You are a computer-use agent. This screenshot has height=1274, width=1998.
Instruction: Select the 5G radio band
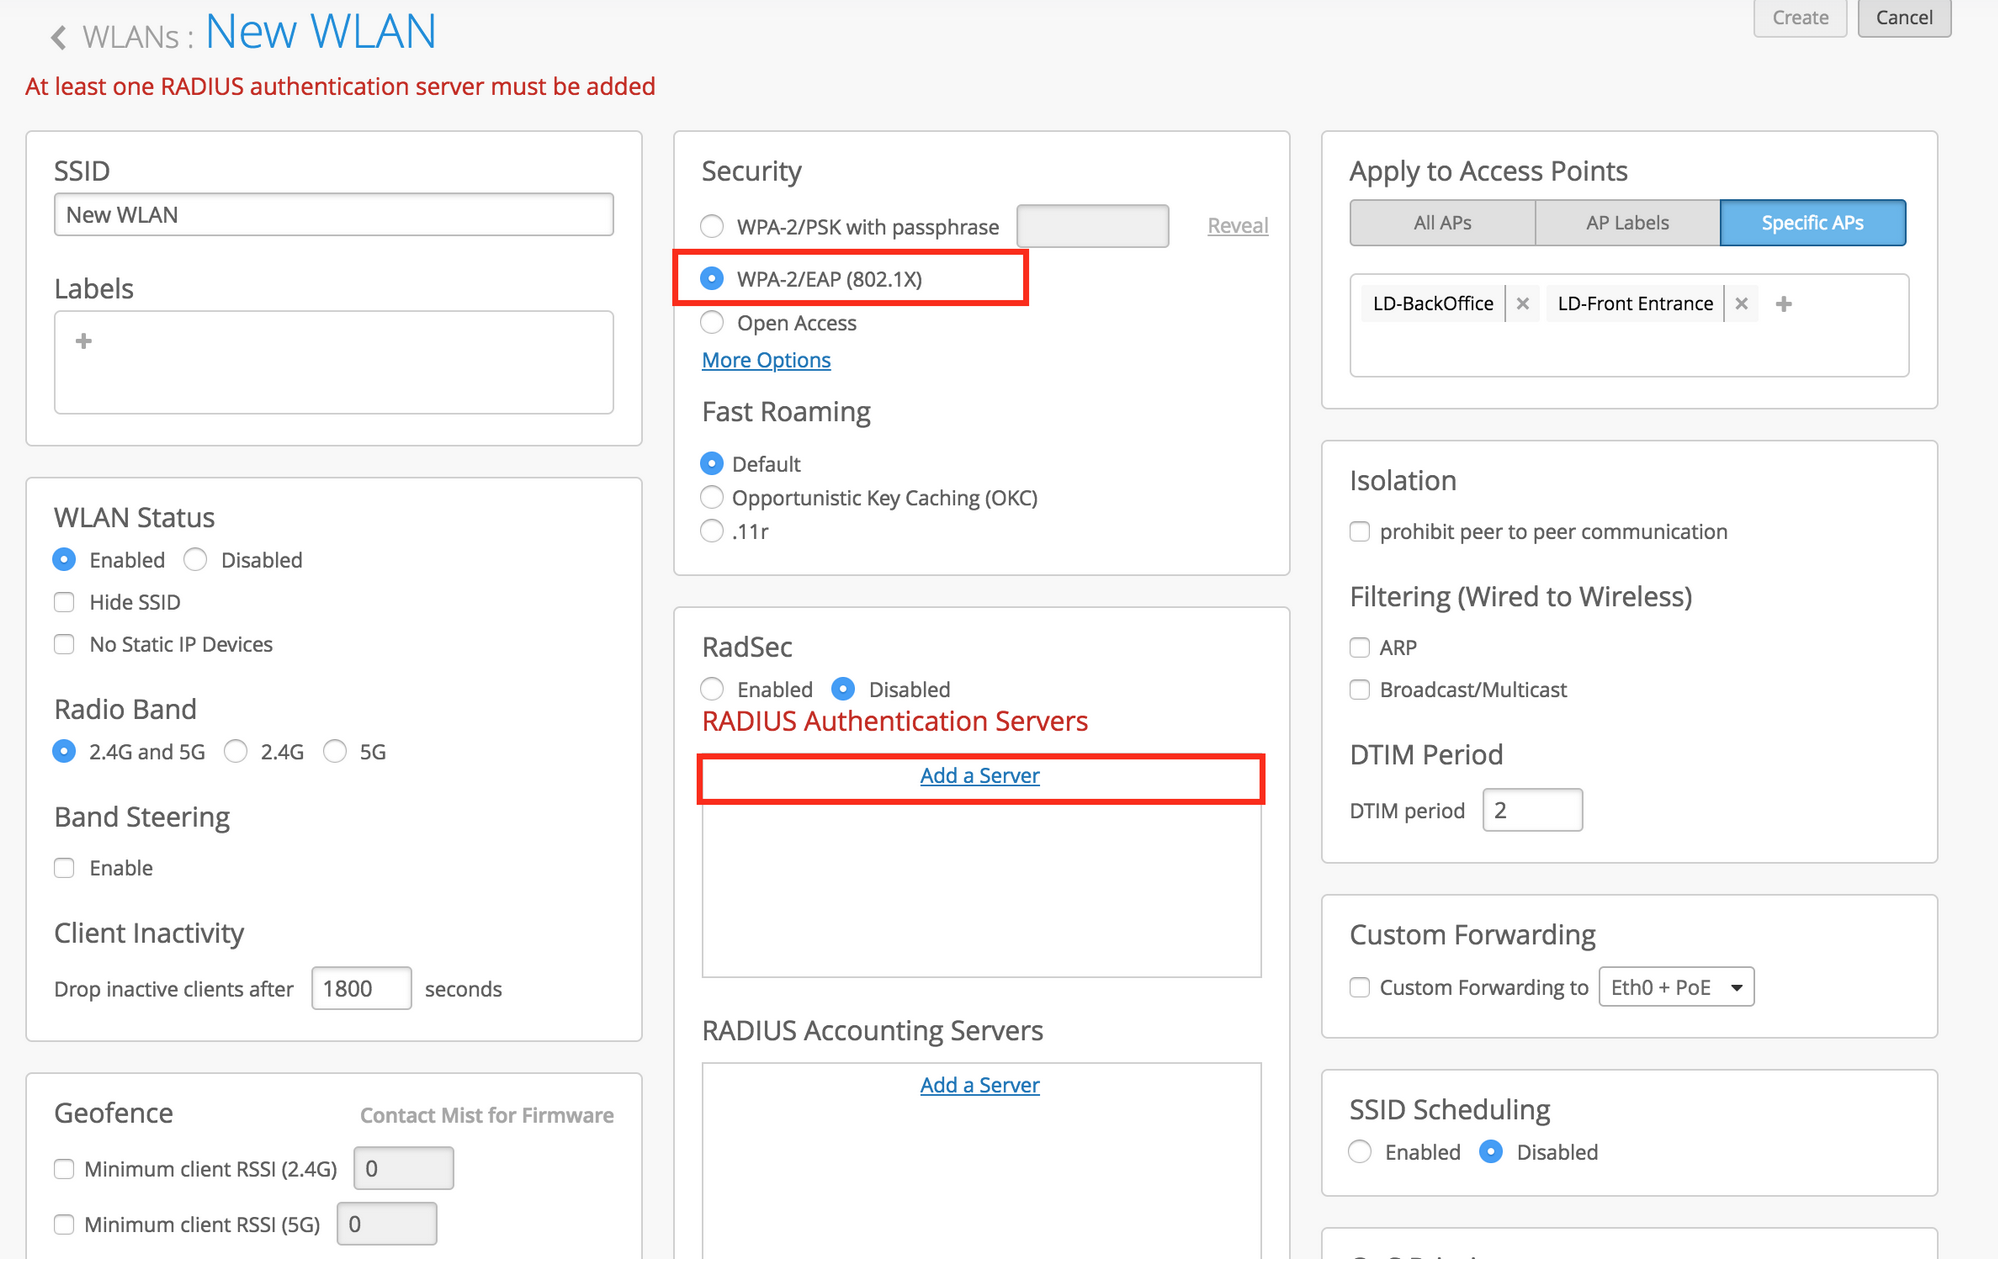[x=336, y=752]
